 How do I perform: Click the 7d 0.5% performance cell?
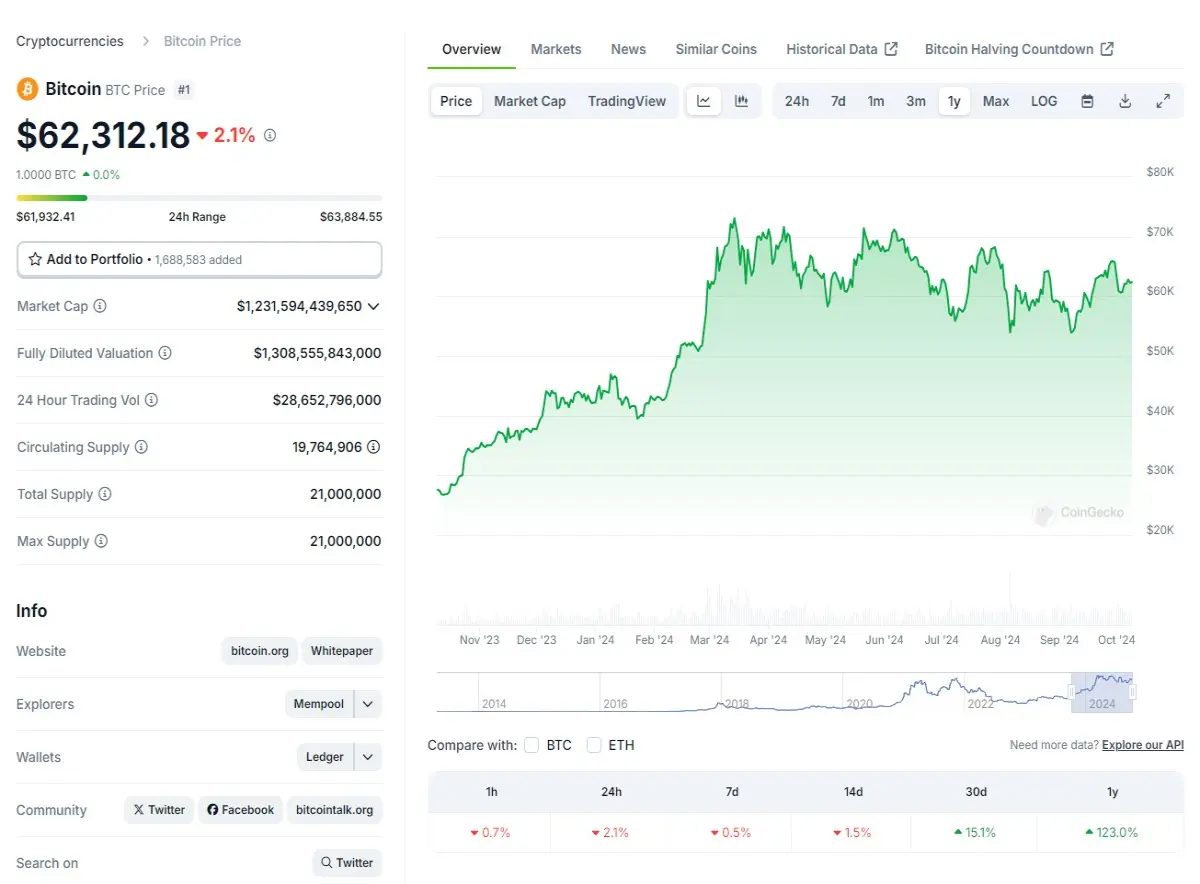click(731, 832)
